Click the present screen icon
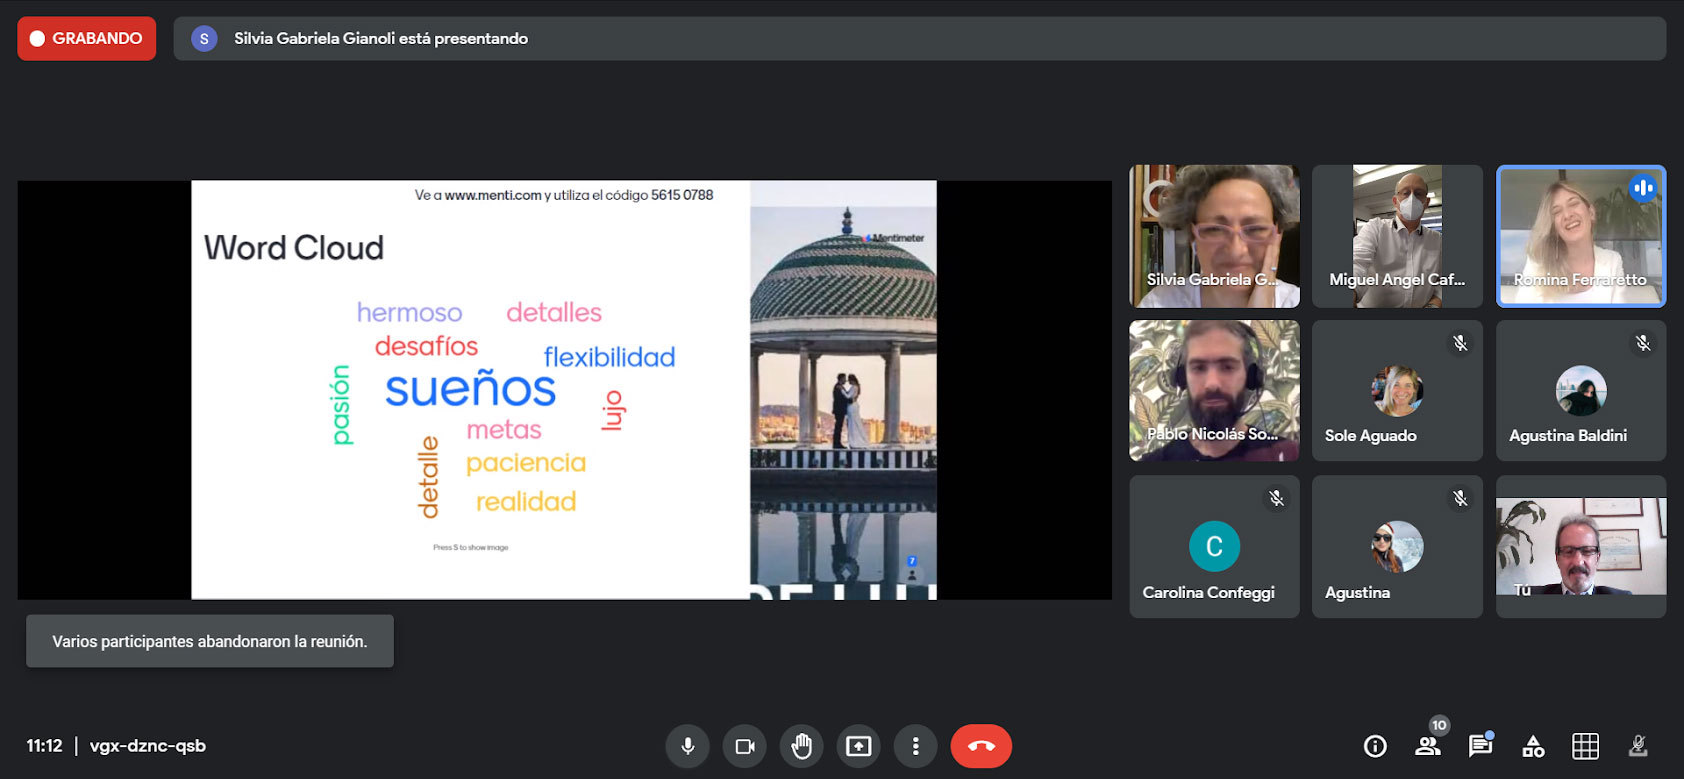 [859, 746]
